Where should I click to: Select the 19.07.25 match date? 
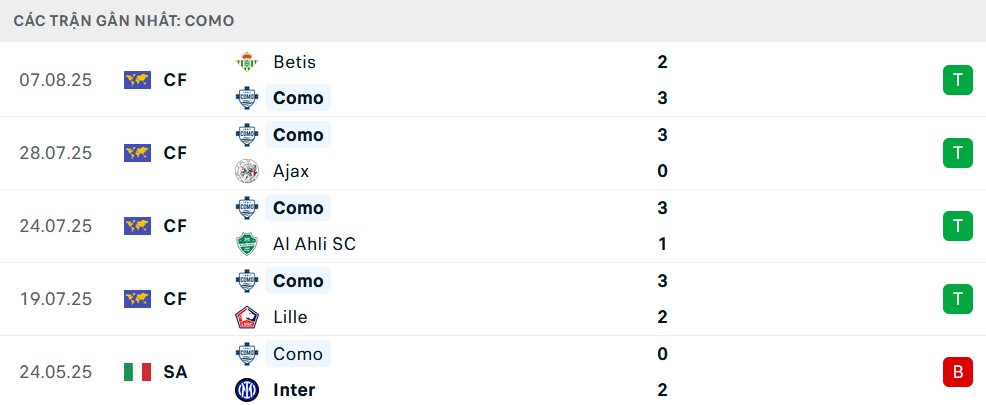(55, 299)
